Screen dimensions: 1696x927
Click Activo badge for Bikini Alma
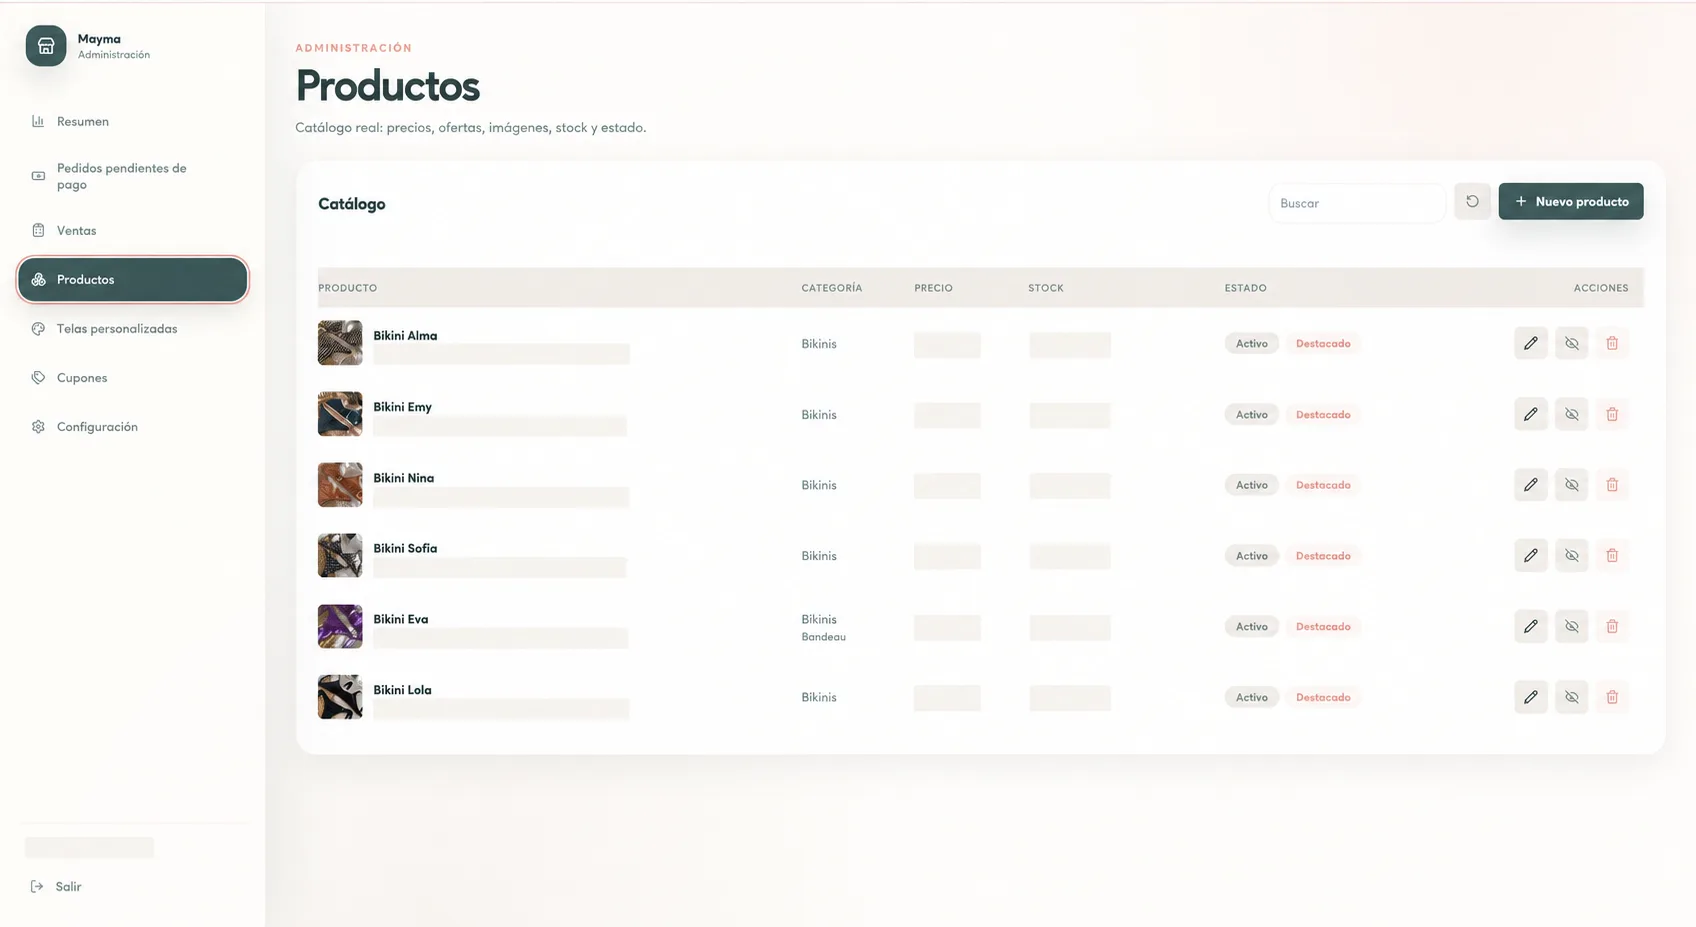[1251, 343]
